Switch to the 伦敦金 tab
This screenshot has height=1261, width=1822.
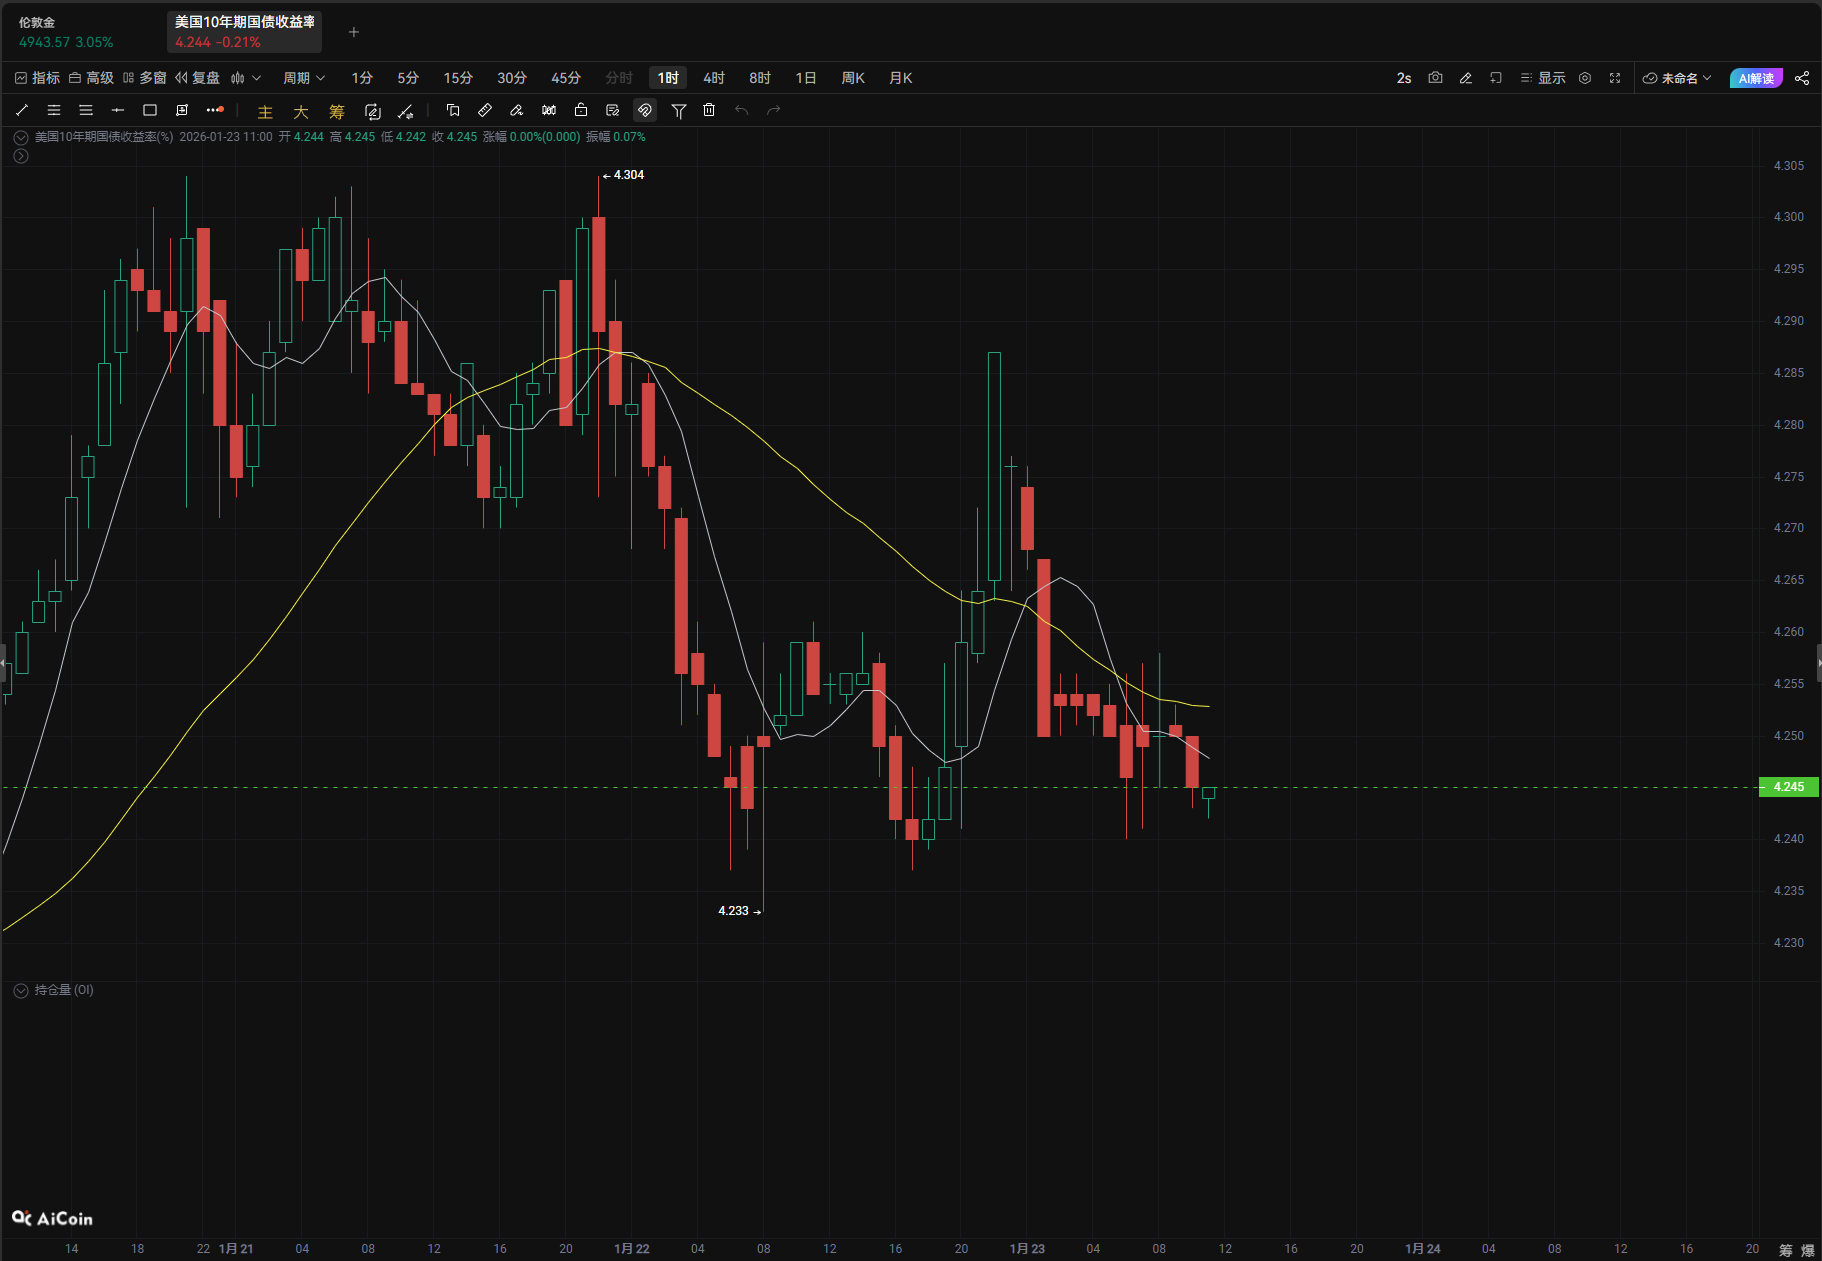tap(66, 32)
